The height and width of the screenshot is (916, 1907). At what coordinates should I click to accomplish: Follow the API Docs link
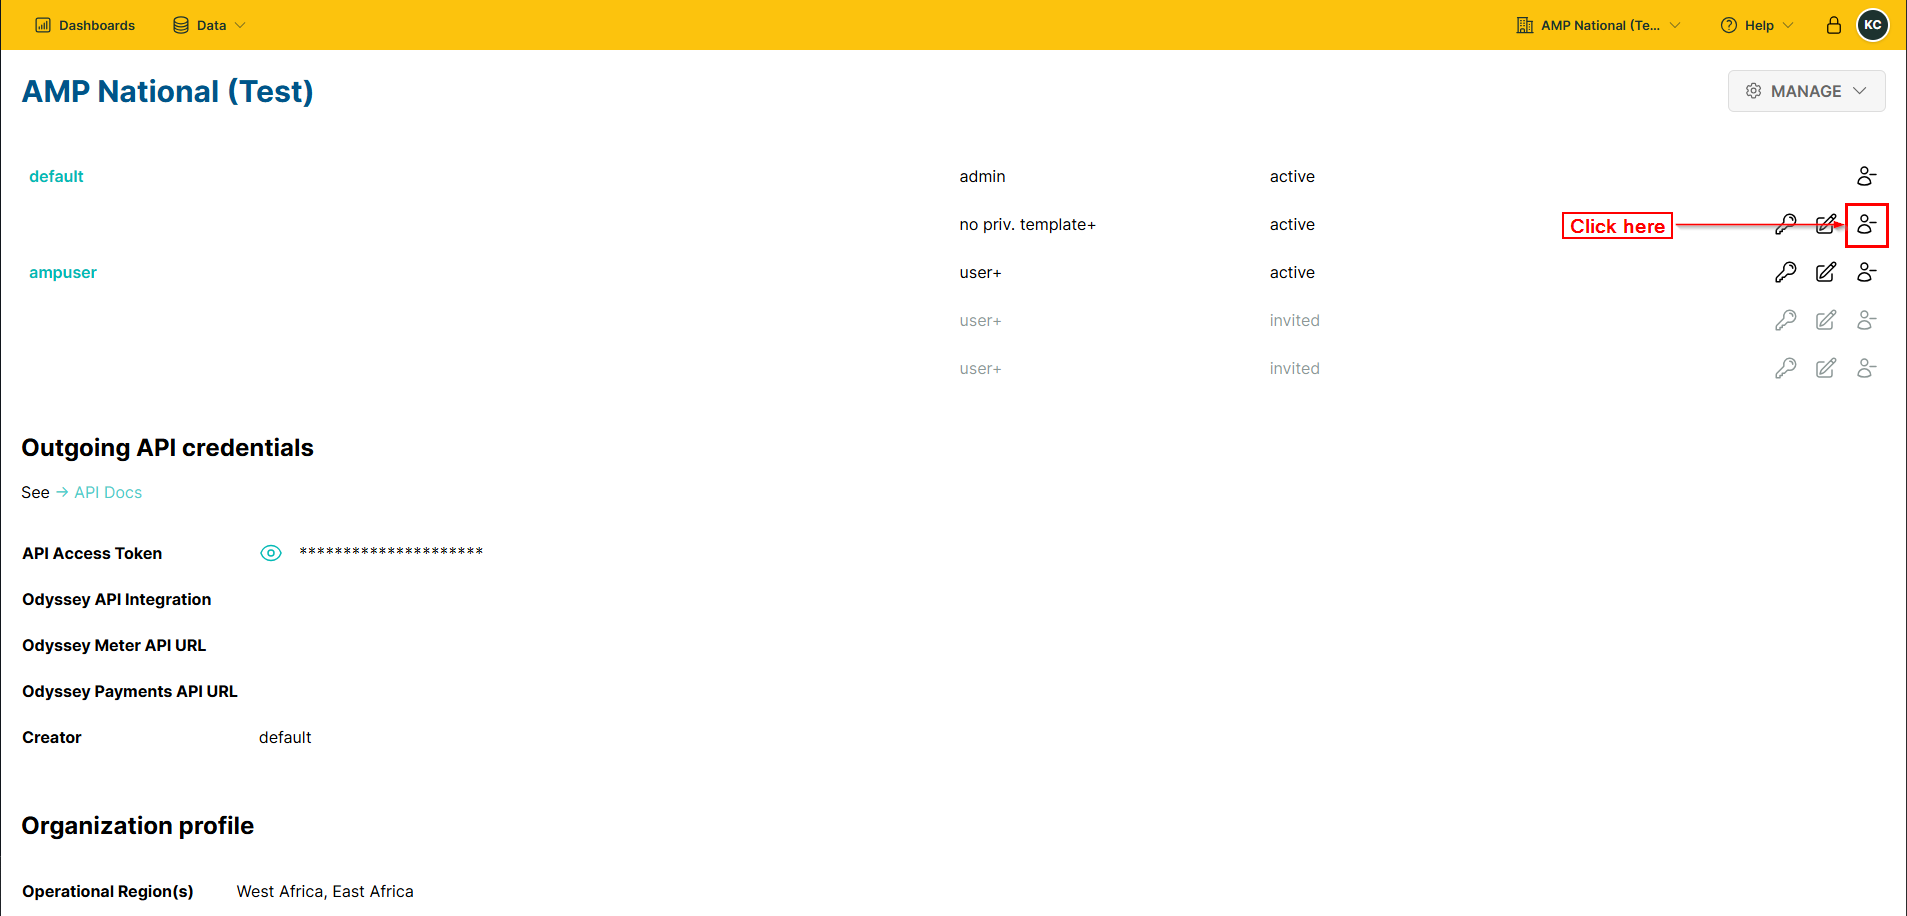(x=108, y=492)
